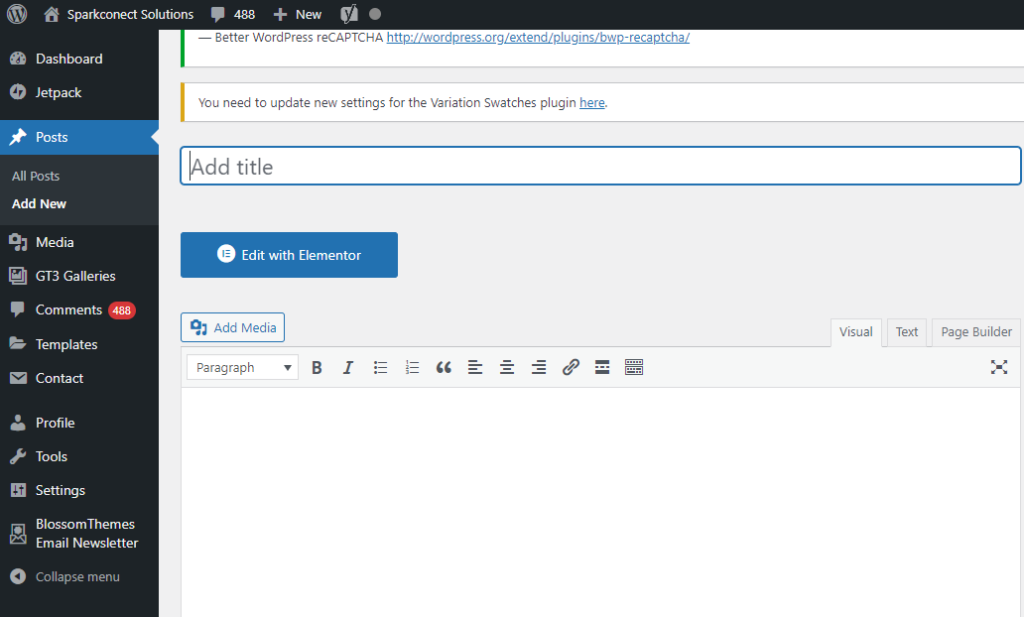Focus the Add title field
This screenshot has width=1024, height=617.
click(x=600, y=166)
